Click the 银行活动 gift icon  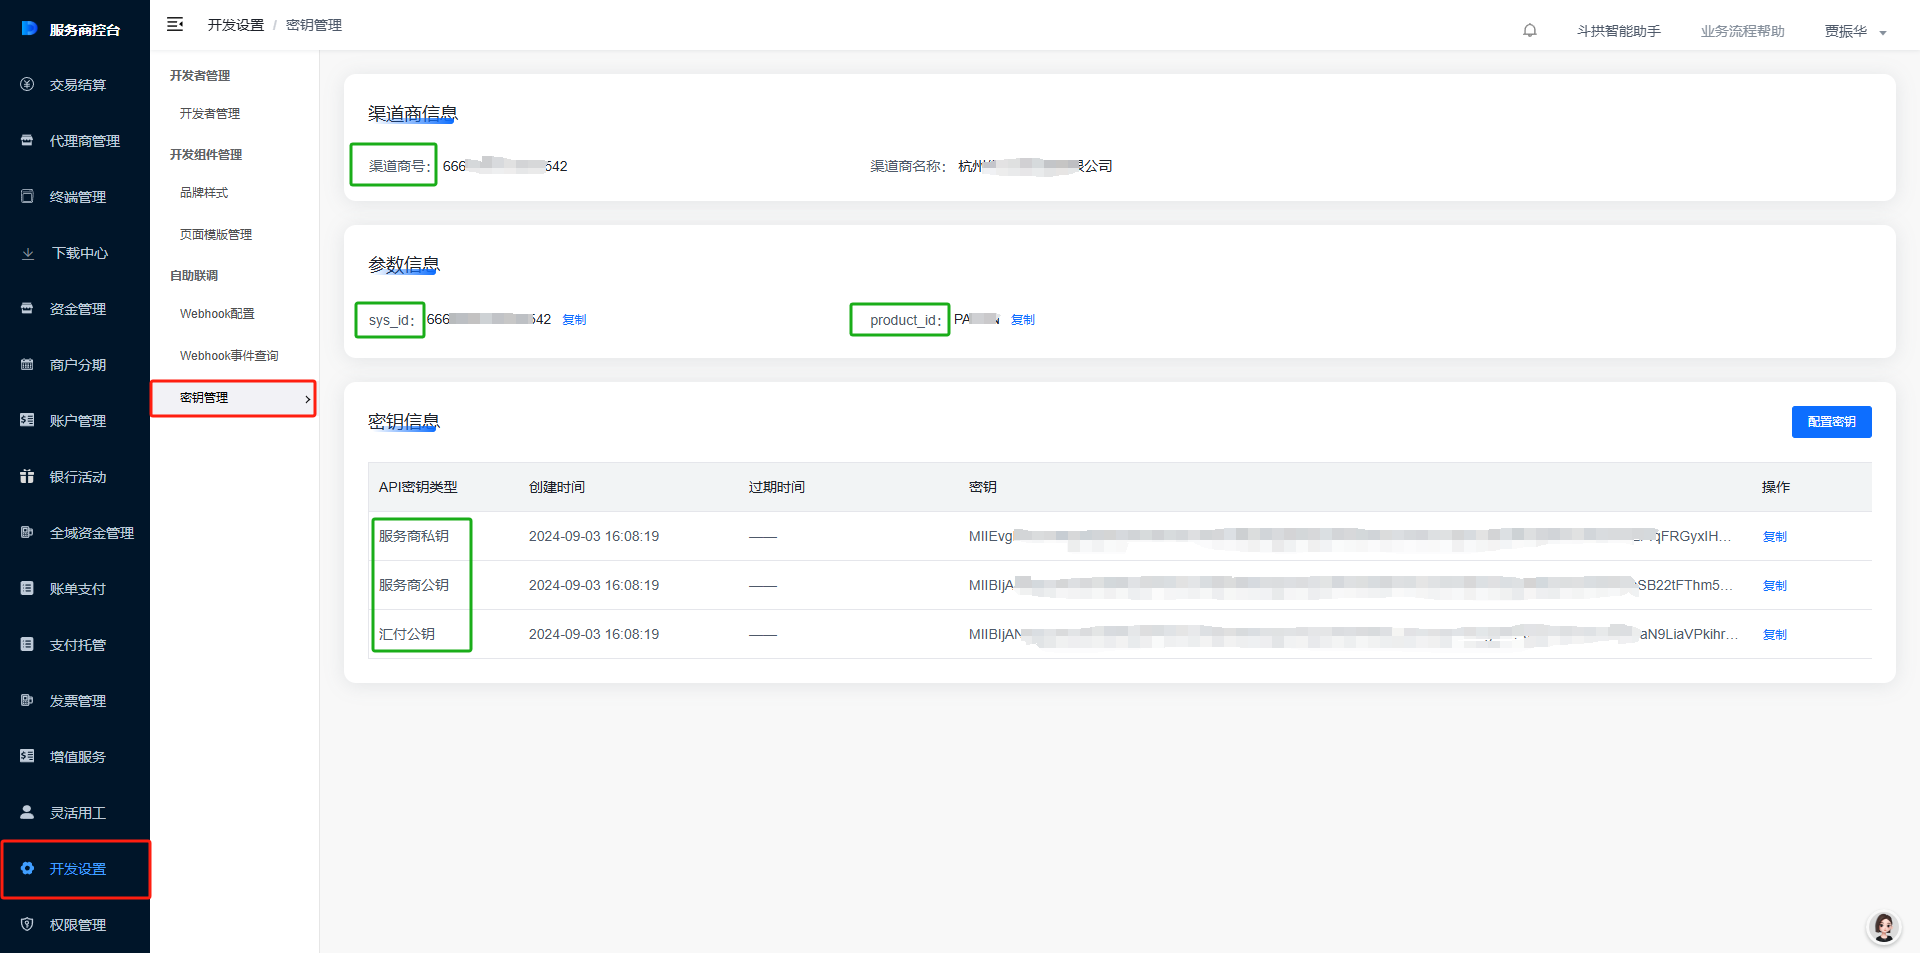point(27,477)
